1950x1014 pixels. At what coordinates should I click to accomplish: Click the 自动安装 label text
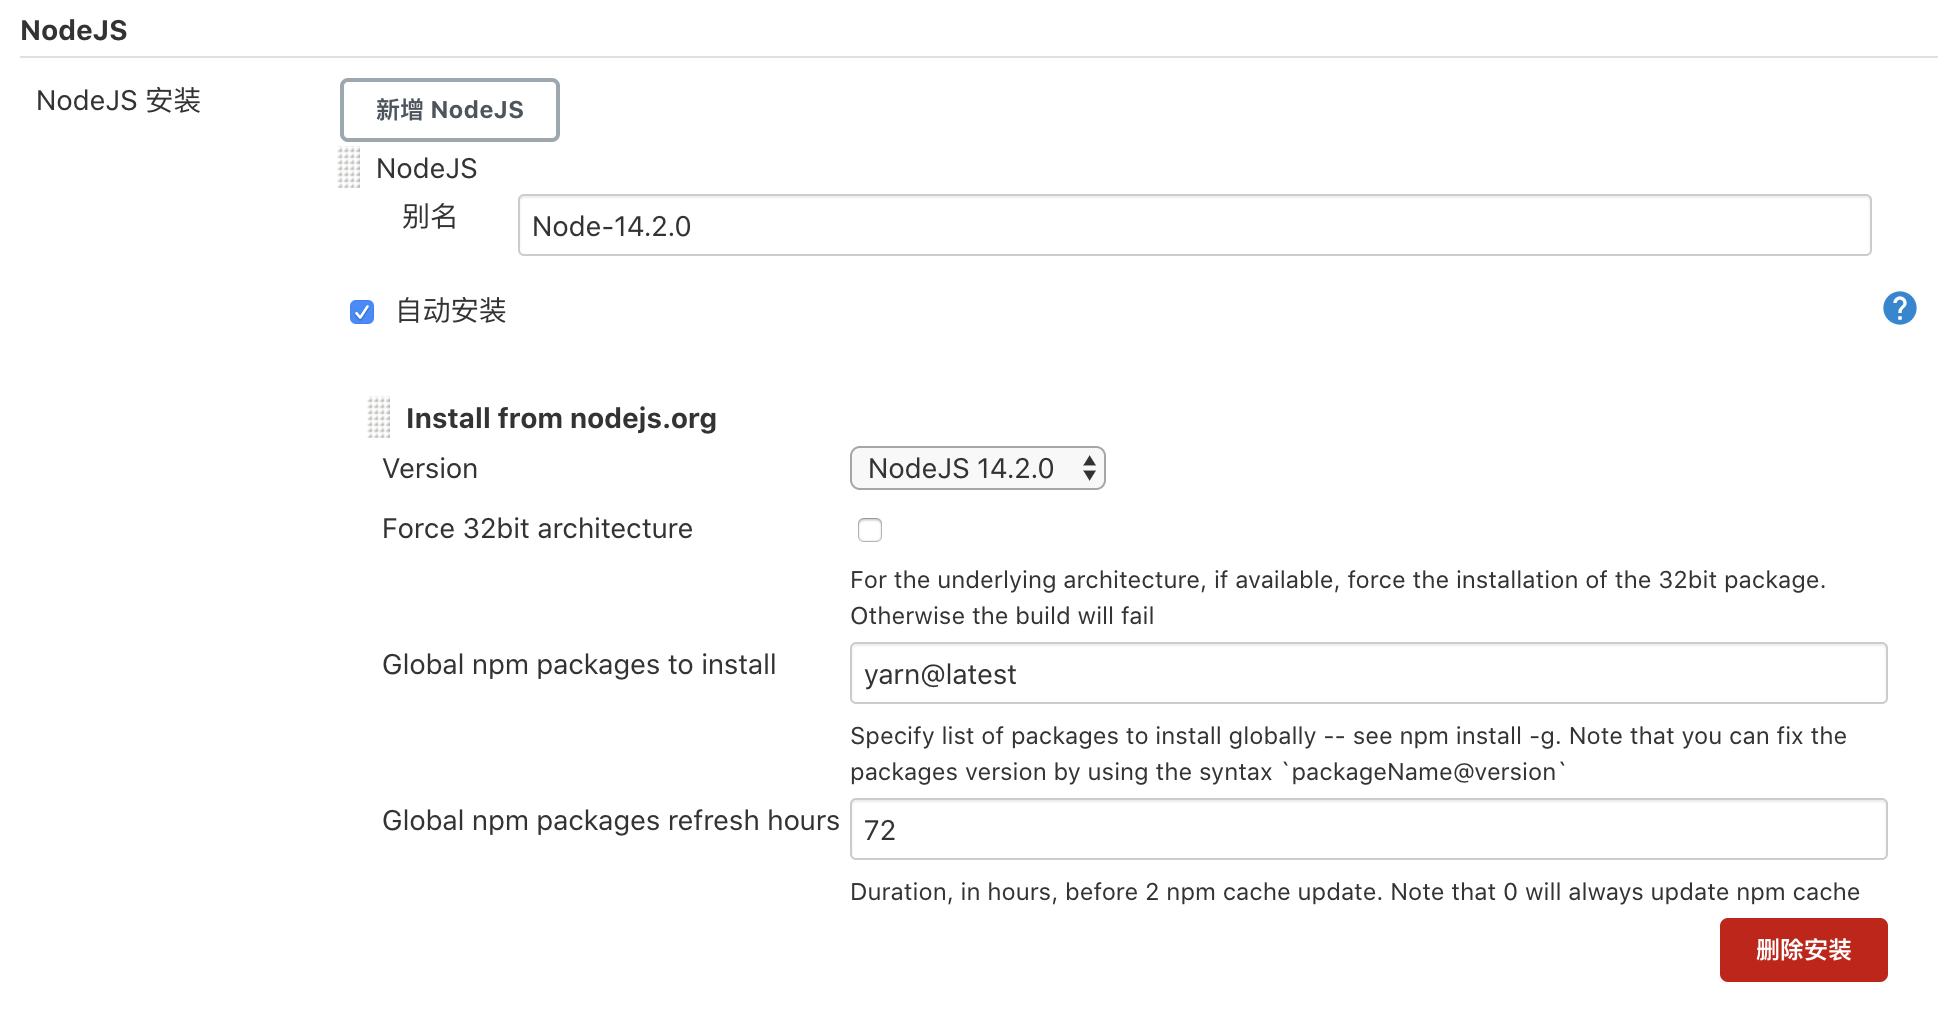[451, 311]
